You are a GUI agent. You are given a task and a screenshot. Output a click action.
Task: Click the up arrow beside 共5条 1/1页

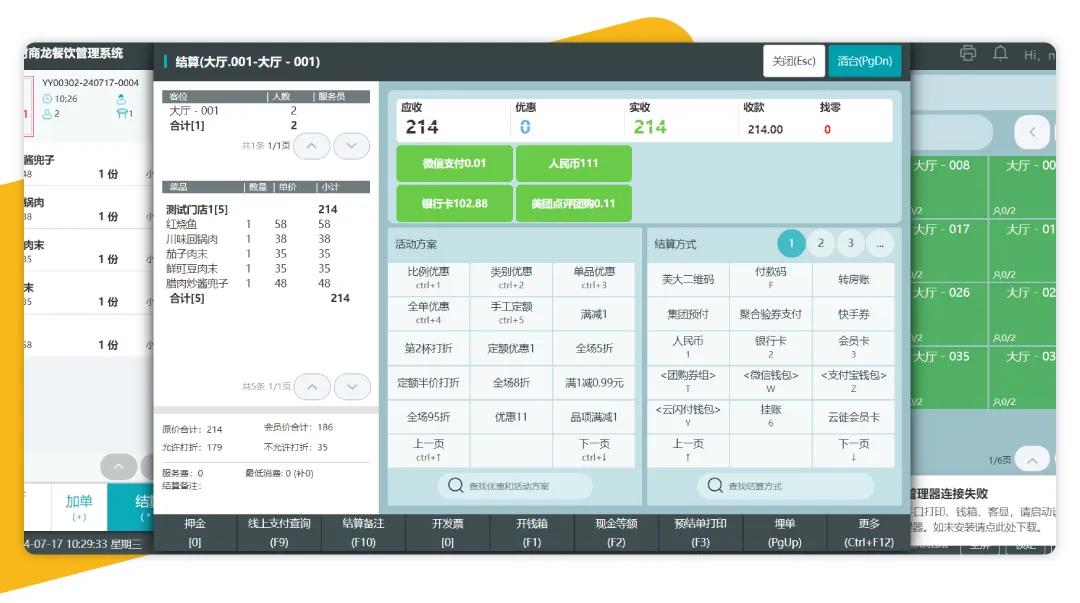click(x=312, y=387)
